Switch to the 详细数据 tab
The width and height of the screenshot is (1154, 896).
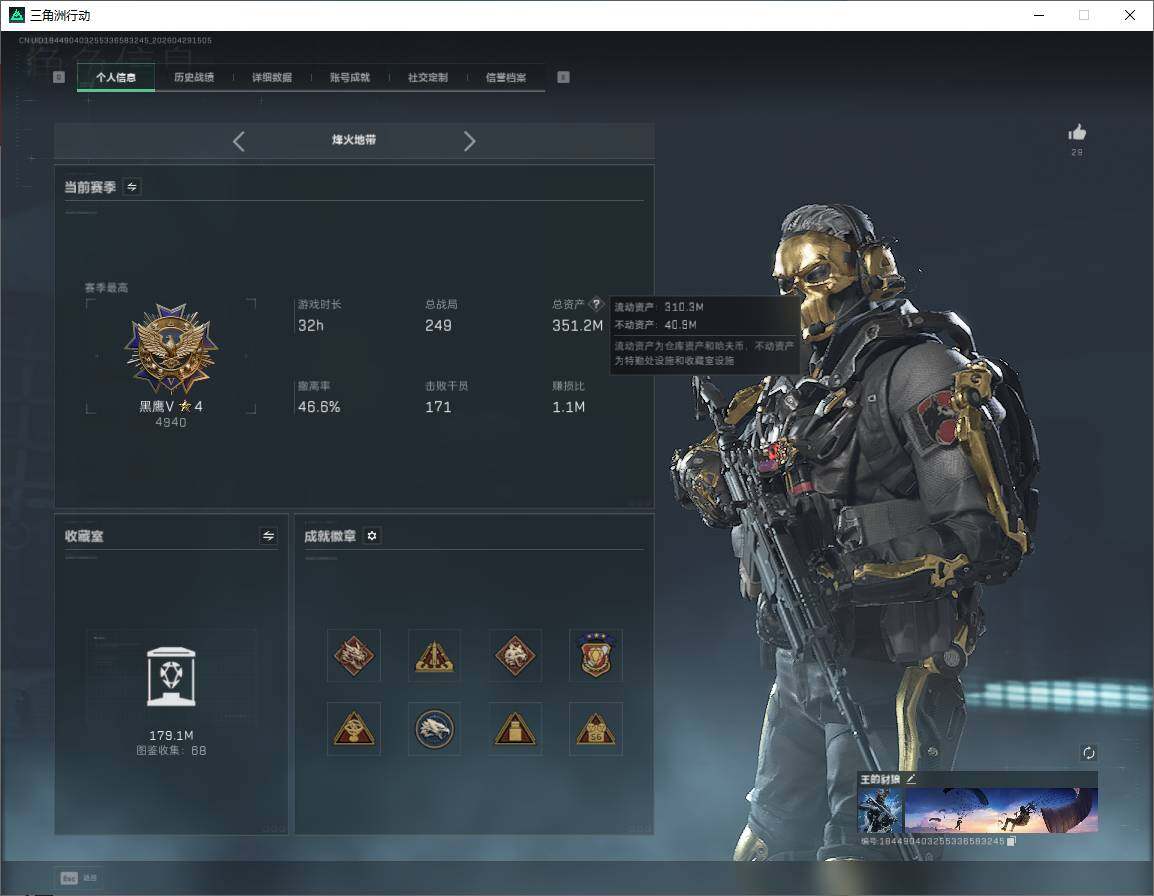(x=272, y=77)
